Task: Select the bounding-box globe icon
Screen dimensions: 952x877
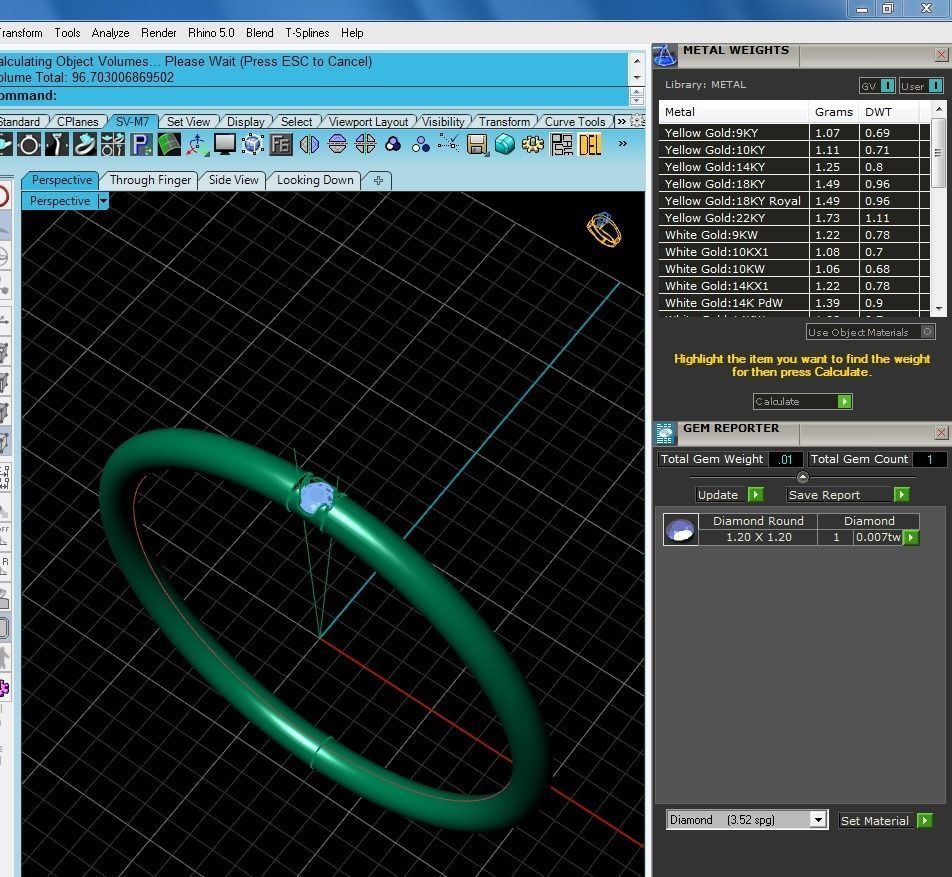Action: (x=253, y=145)
